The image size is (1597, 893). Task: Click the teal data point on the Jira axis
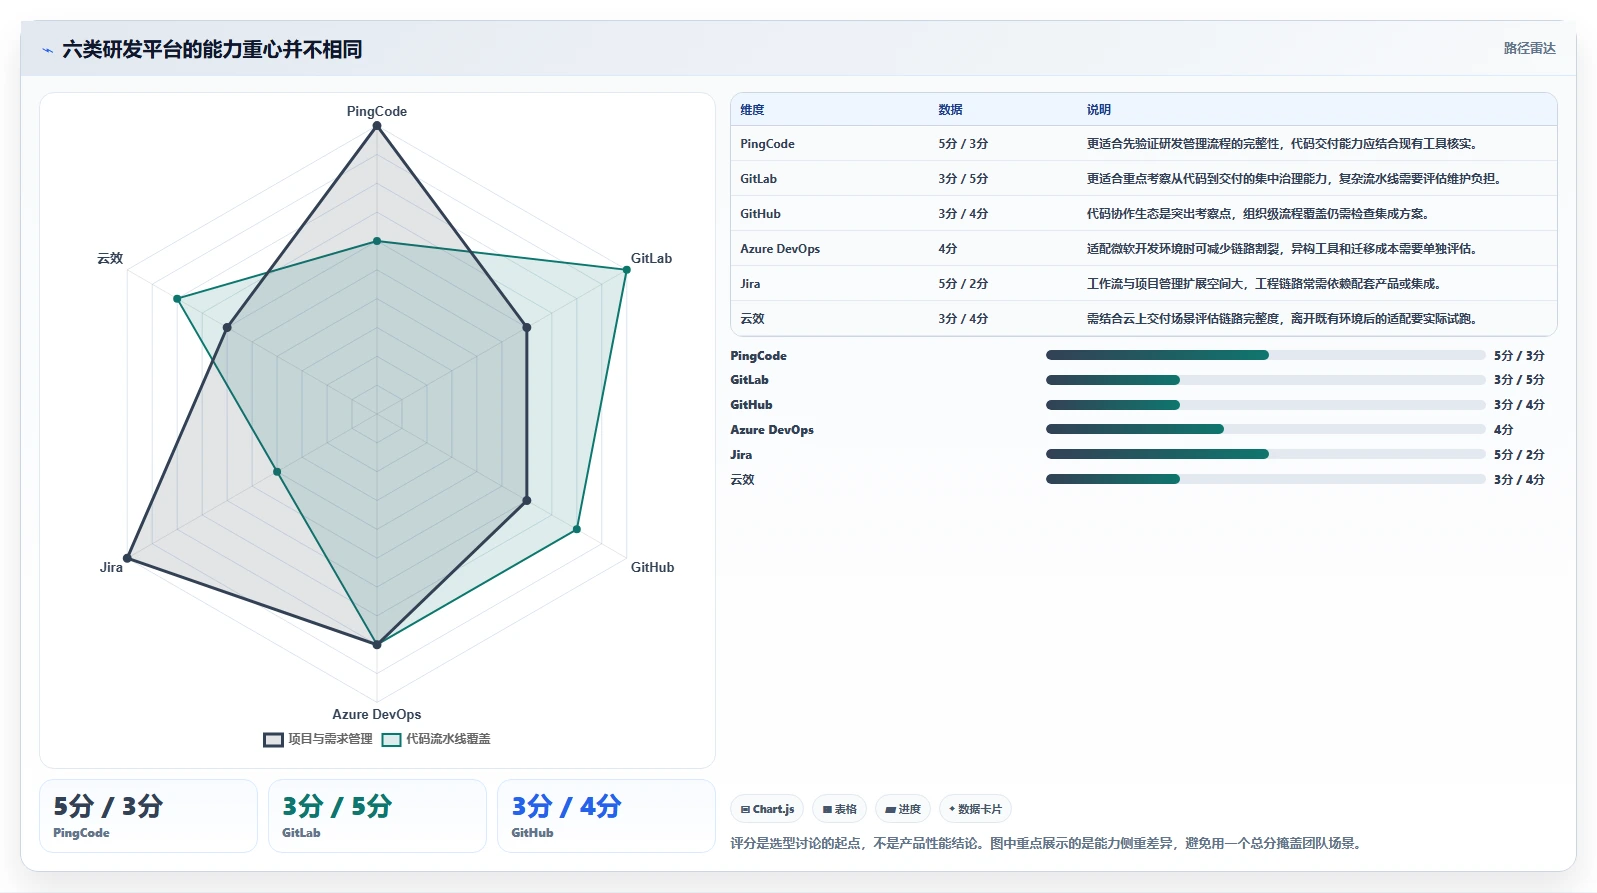tap(277, 471)
